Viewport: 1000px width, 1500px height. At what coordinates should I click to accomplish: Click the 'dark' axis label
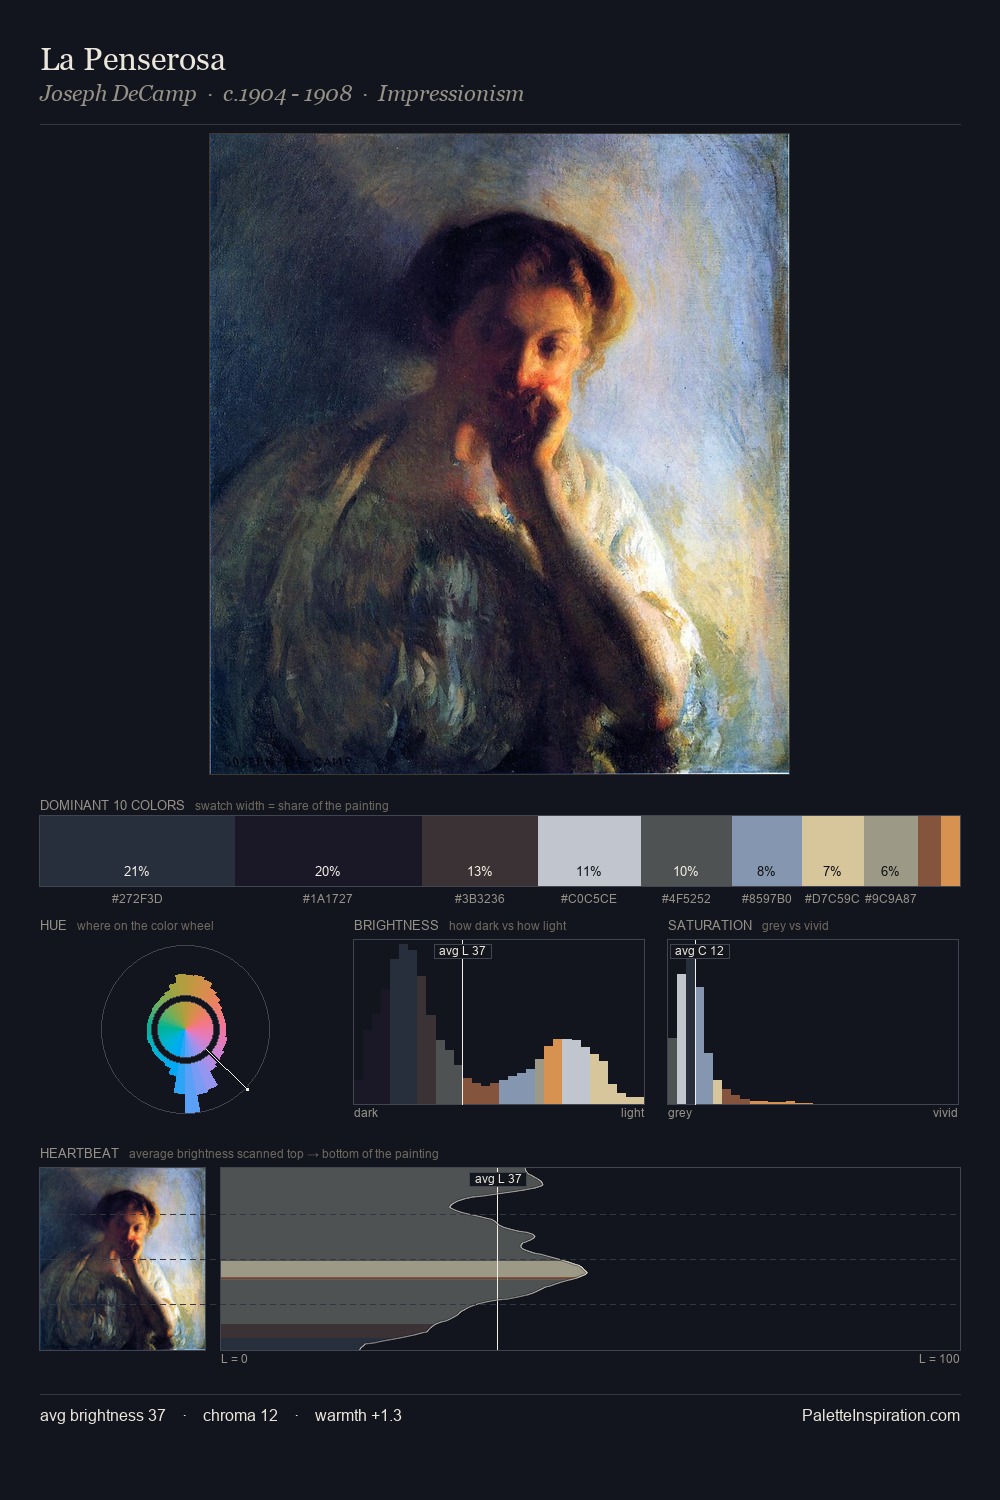(x=366, y=1113)
